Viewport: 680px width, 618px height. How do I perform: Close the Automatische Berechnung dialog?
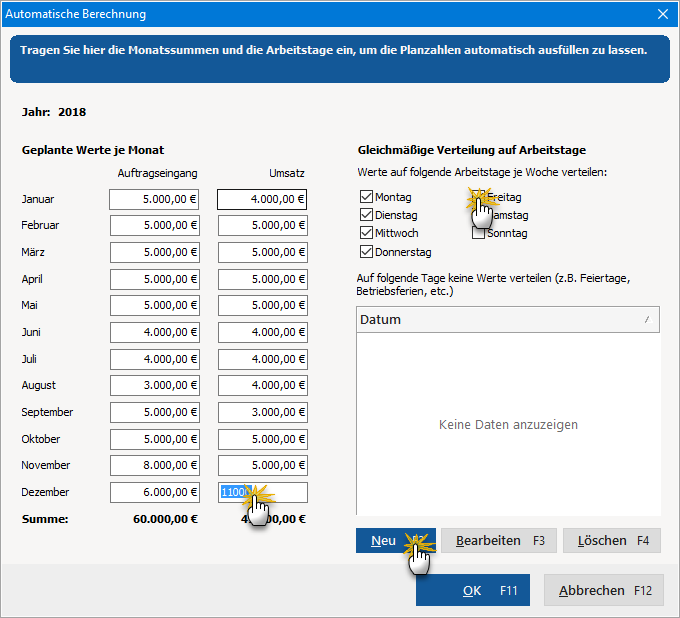(663, 14)
